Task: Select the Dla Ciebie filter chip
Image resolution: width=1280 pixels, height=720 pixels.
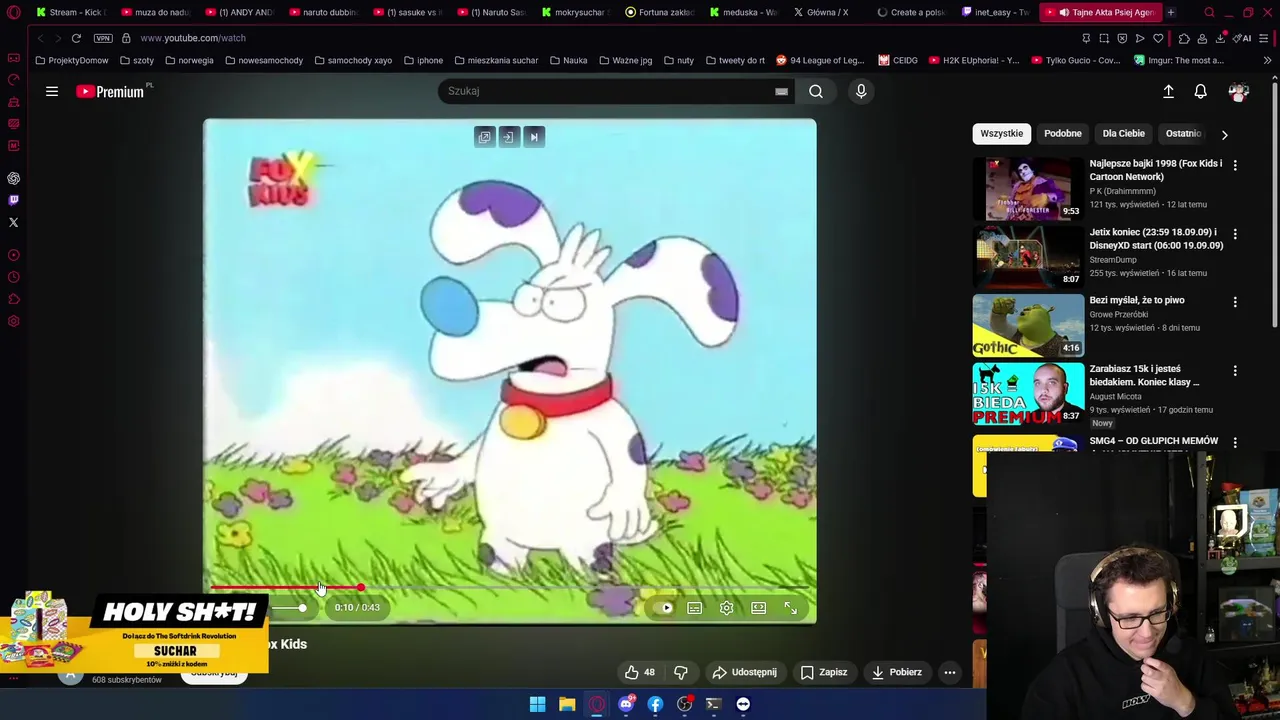Action: [1124, 133]
